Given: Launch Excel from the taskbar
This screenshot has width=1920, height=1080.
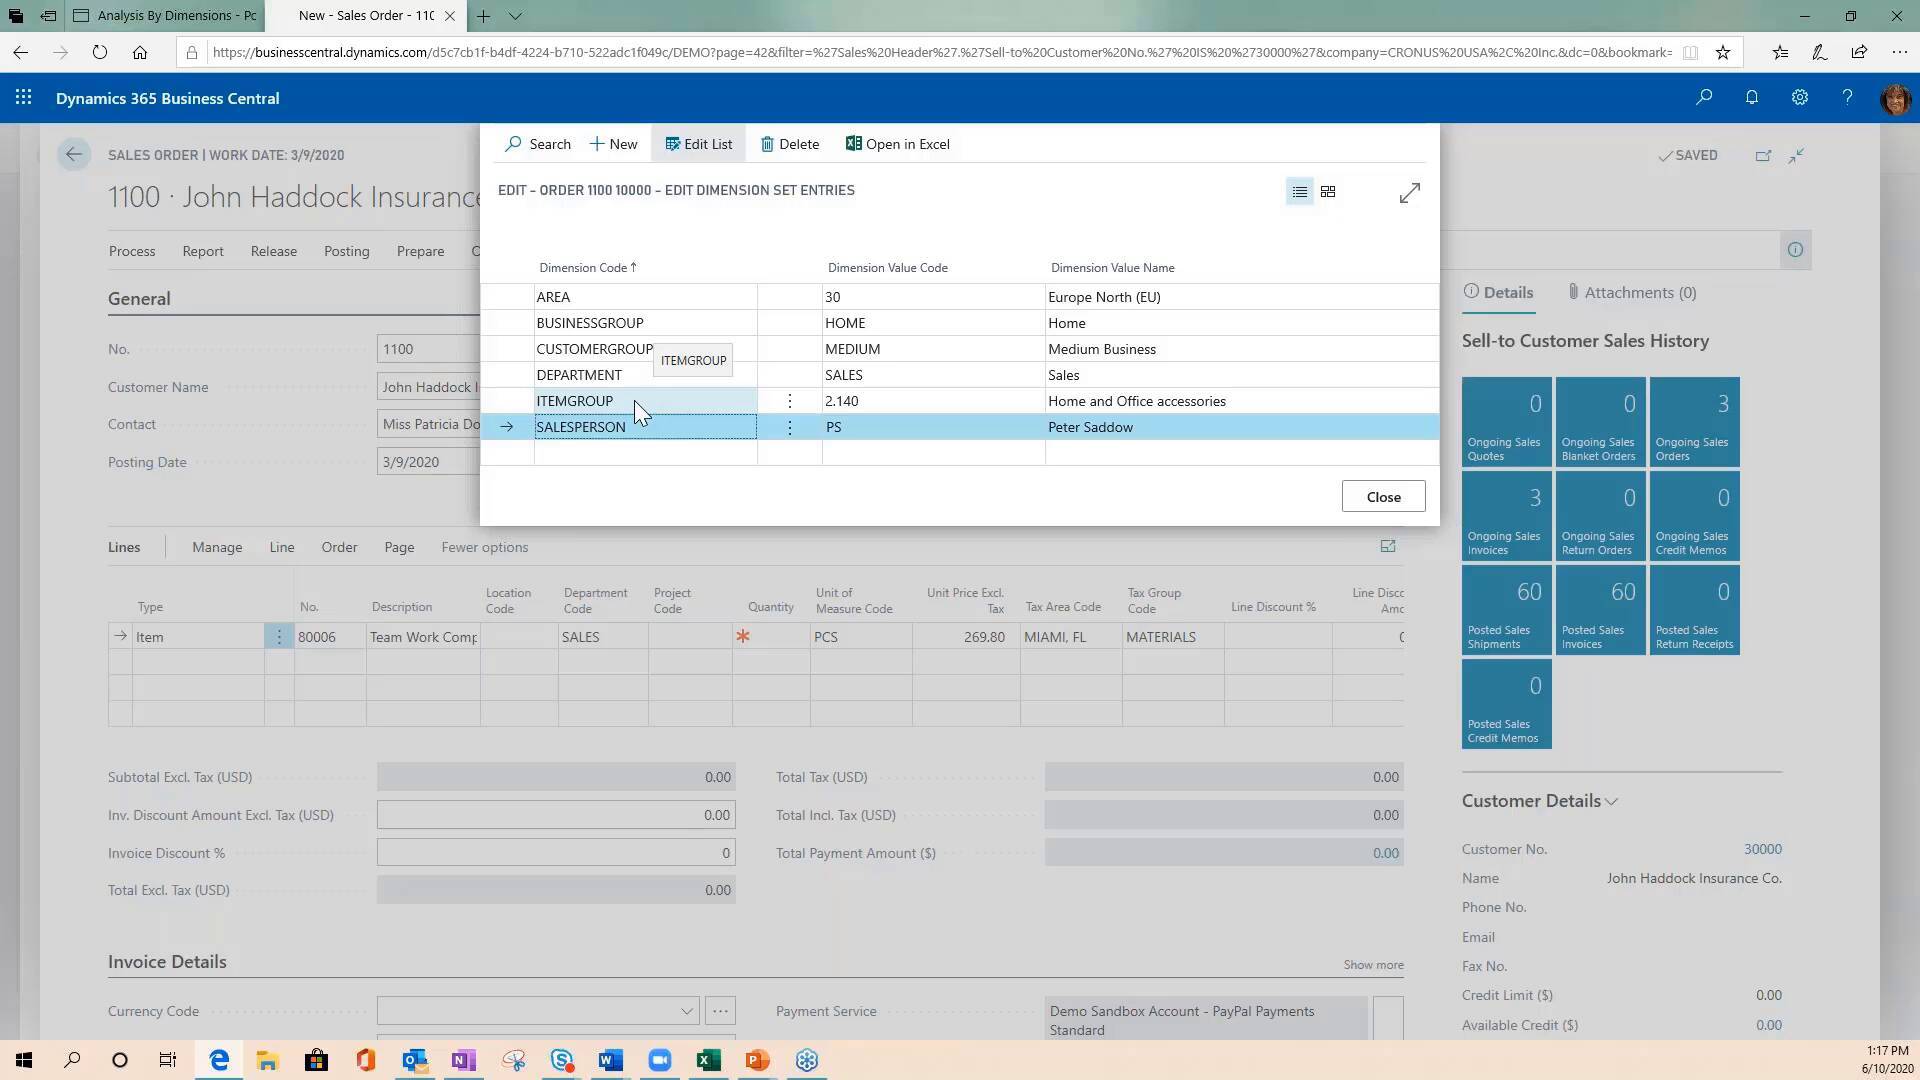Looking at the screenshot, I should point(709,1060).
